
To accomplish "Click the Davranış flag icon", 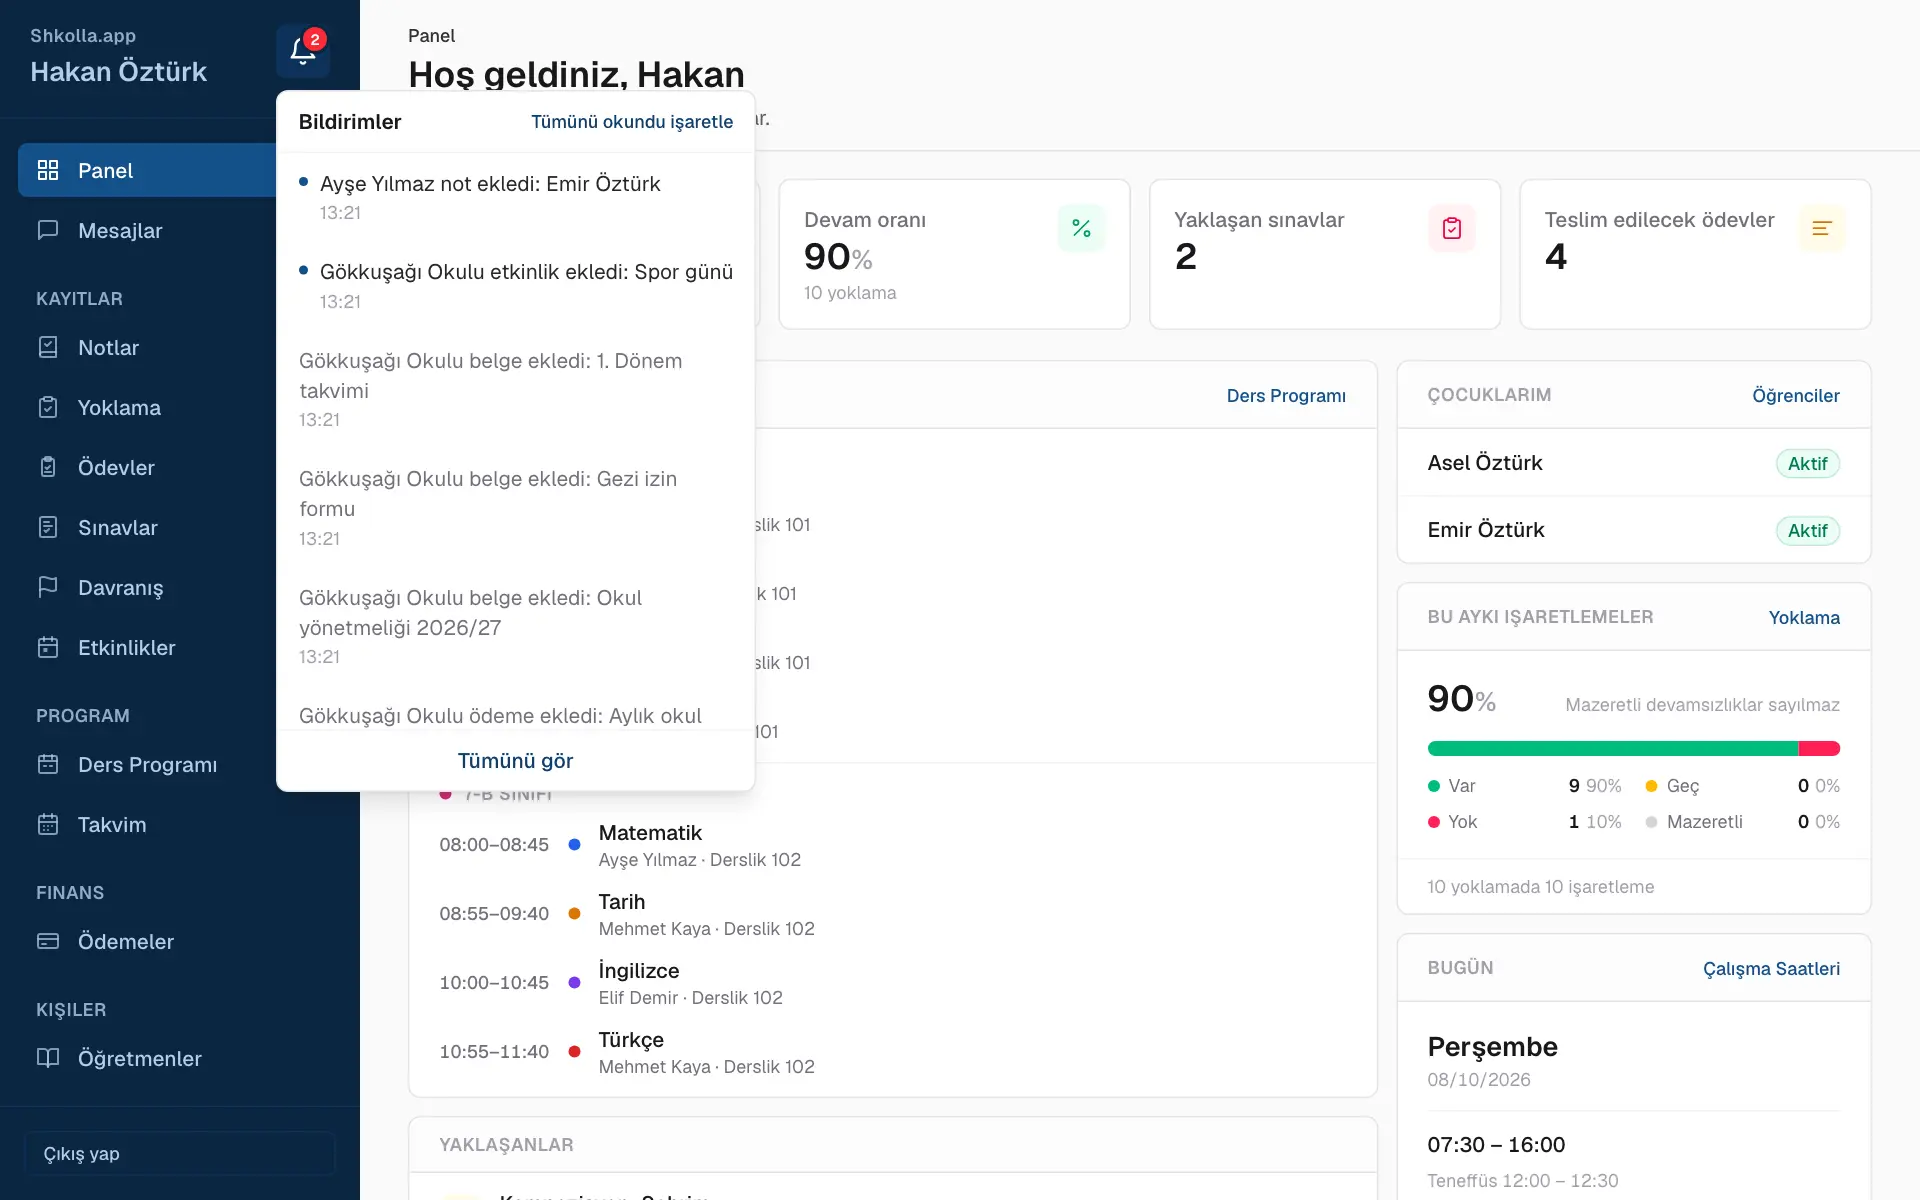I will (x=48, y=587).
